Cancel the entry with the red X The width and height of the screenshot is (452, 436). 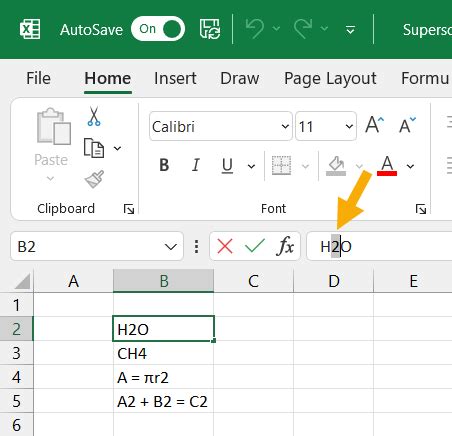[x=225, y=247]
